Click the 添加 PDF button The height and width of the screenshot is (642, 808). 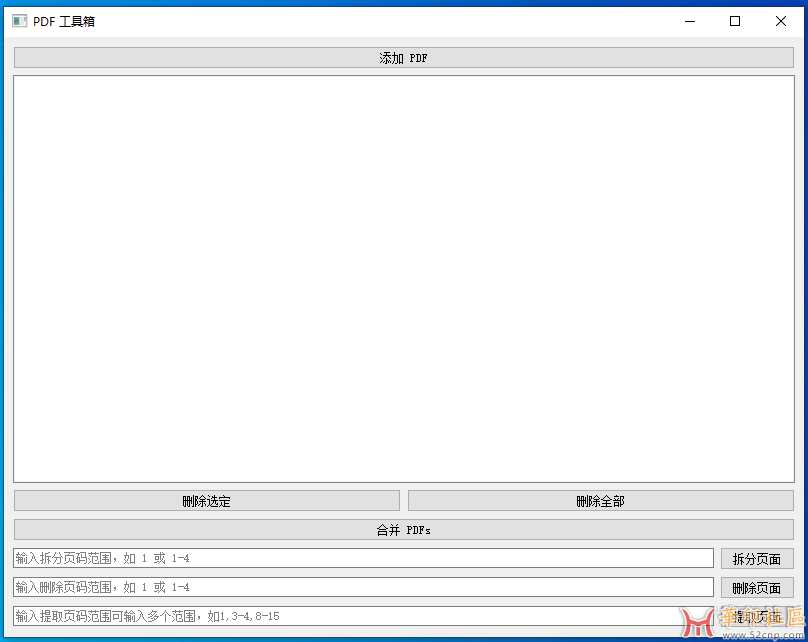coord(403,58)
